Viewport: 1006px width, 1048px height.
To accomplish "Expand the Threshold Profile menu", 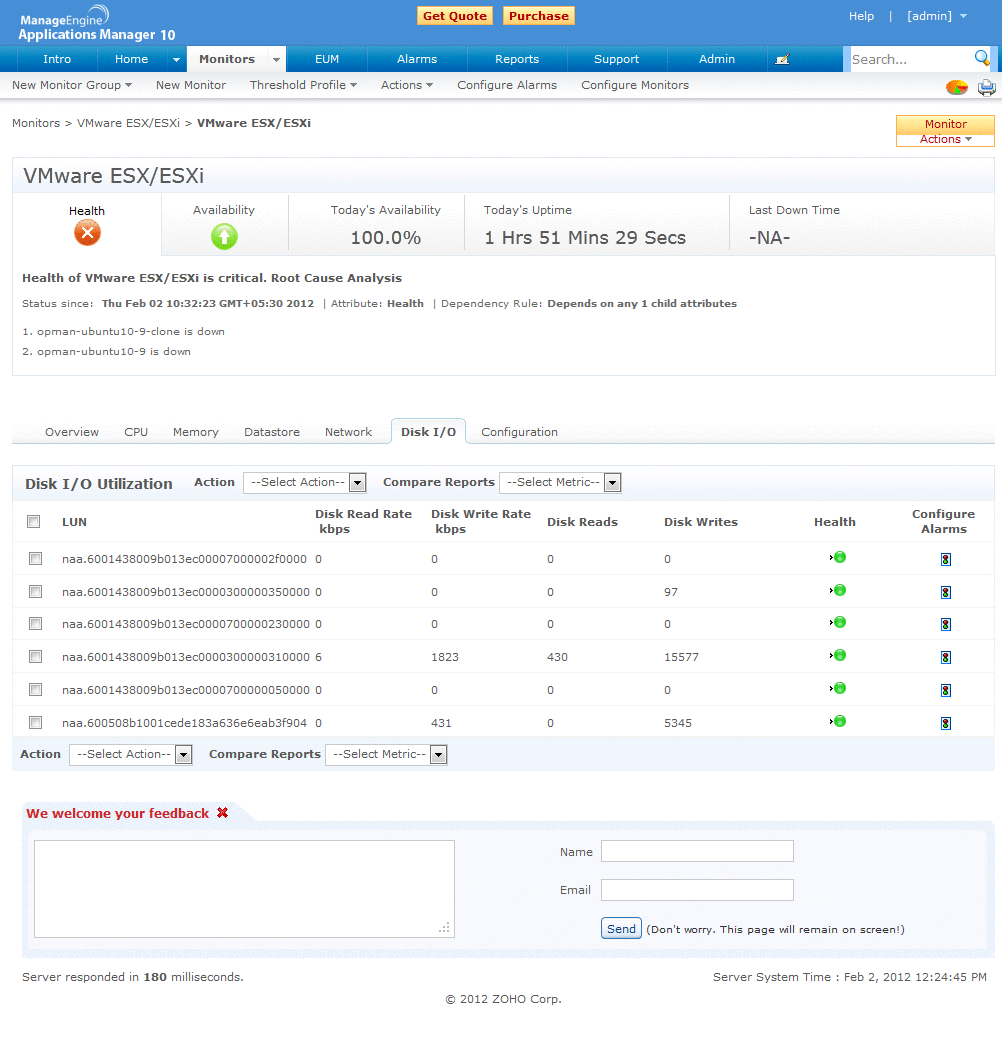I will click(x=303, y=85).
